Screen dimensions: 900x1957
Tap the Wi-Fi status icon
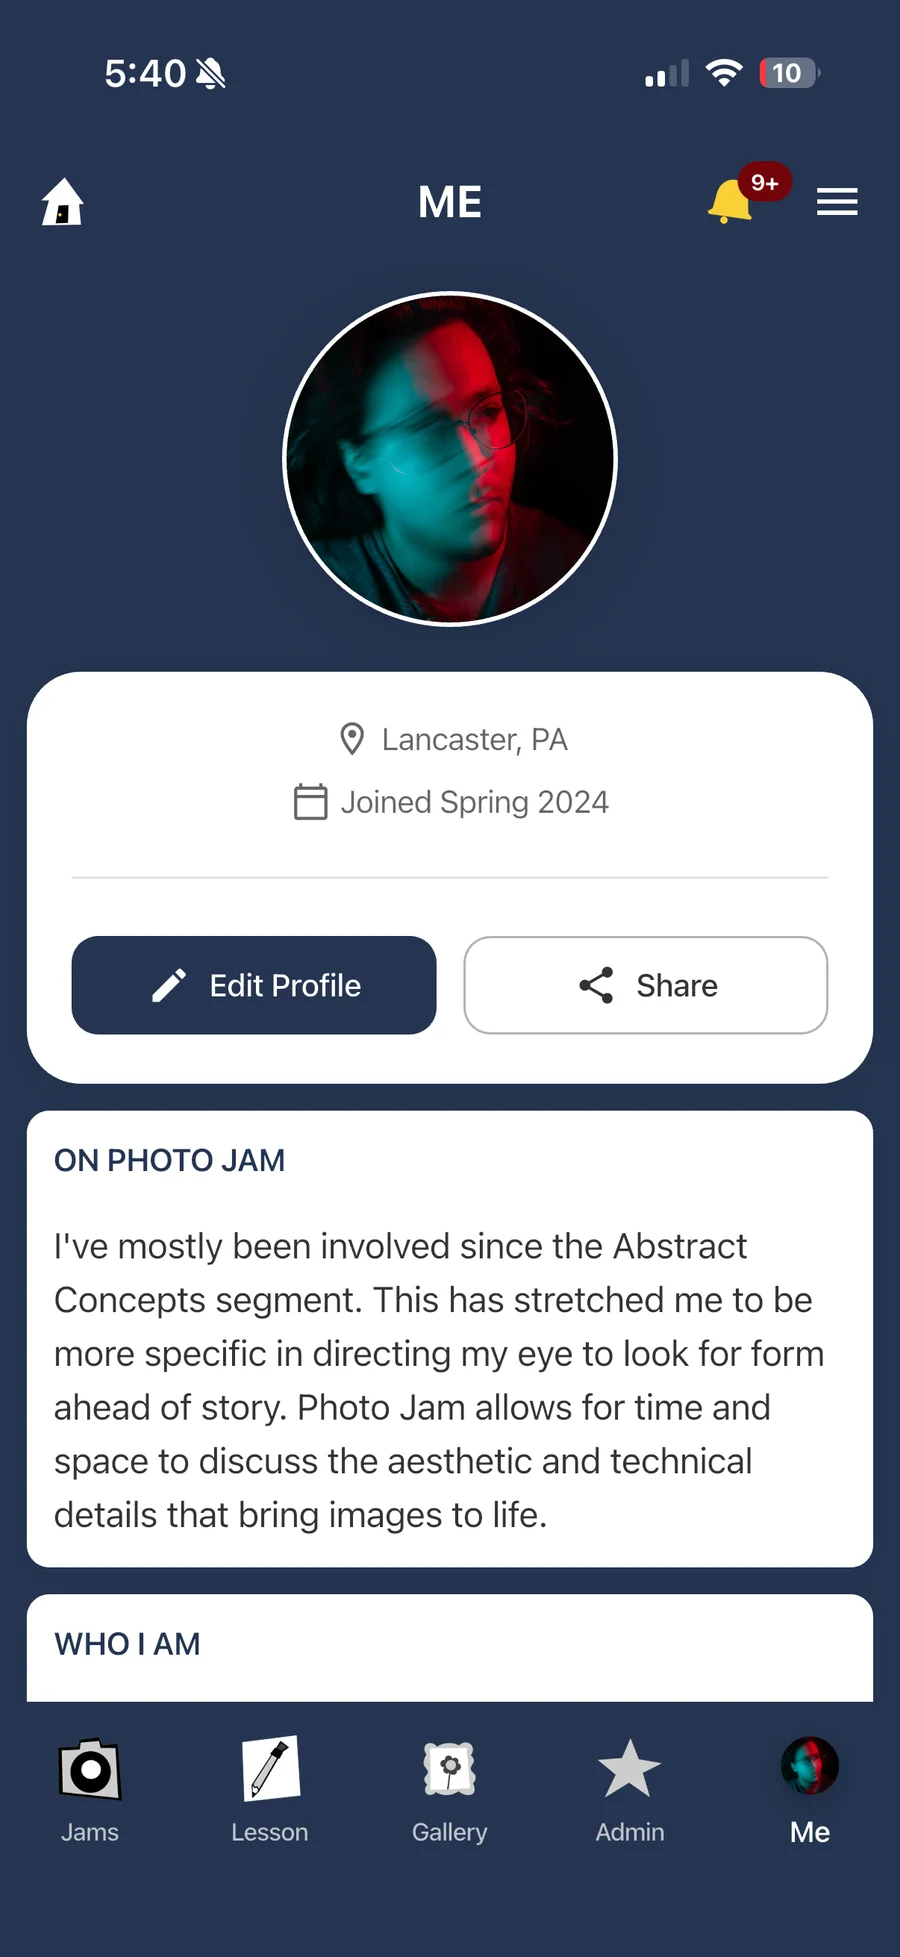coord(723,73)
